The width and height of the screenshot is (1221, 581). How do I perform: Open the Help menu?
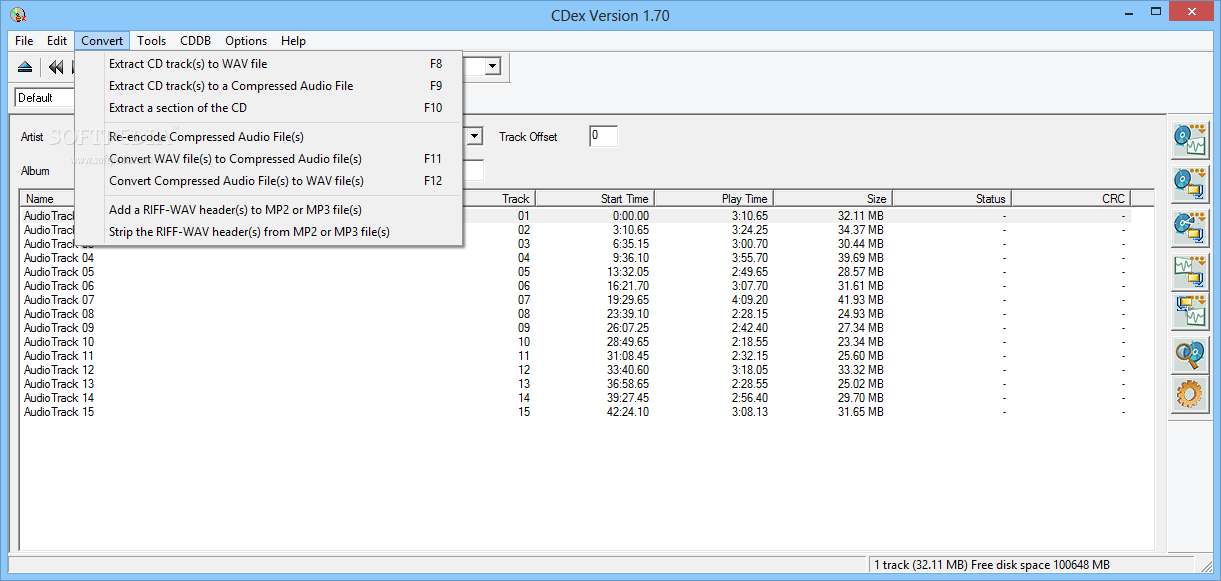[293, 41]
